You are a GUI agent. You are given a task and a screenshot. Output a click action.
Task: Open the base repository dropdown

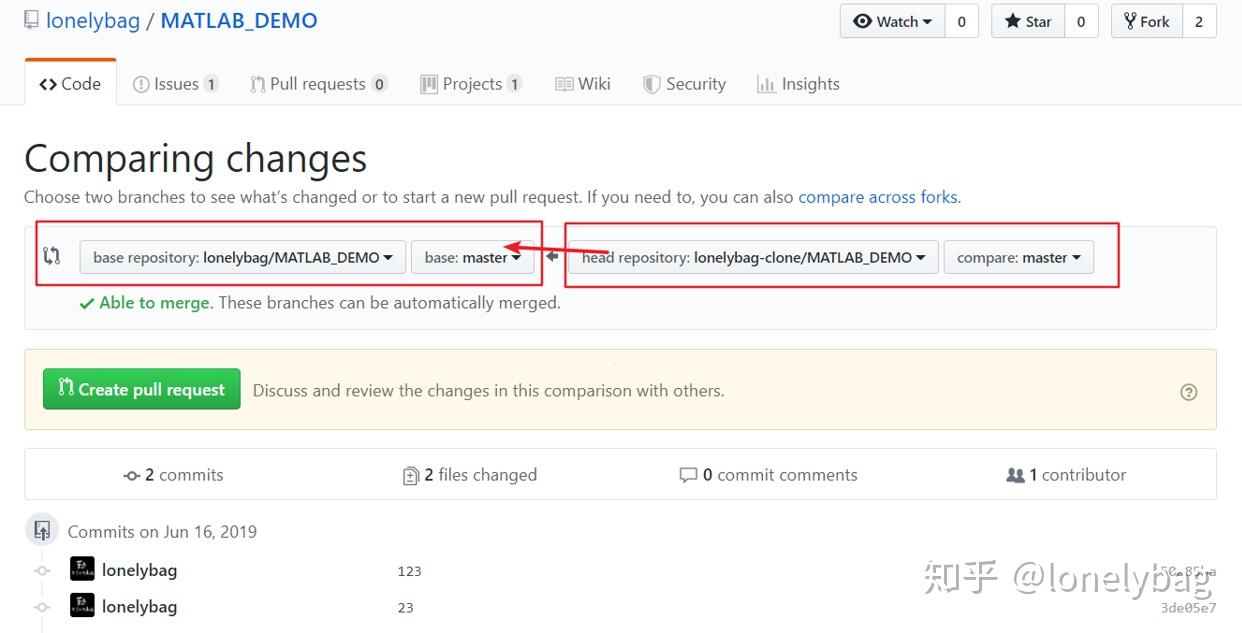[242, 257]
